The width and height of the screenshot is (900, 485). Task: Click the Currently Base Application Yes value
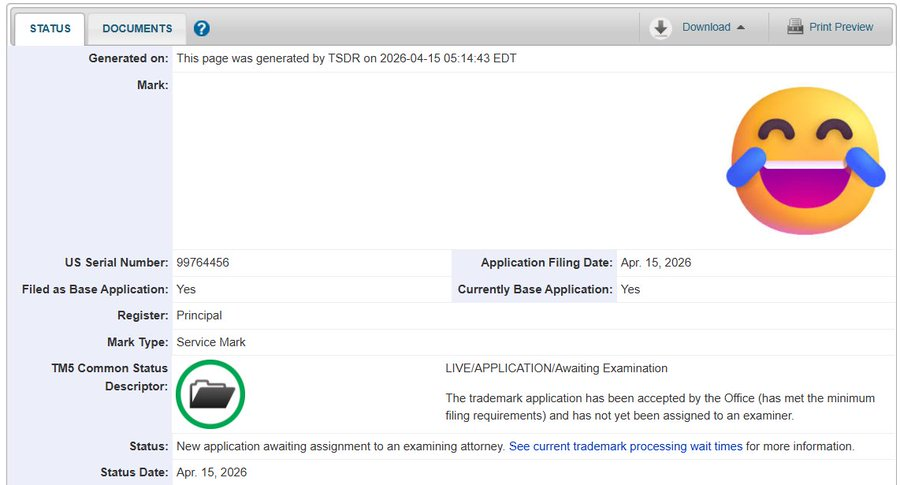[x=630, y=289]
